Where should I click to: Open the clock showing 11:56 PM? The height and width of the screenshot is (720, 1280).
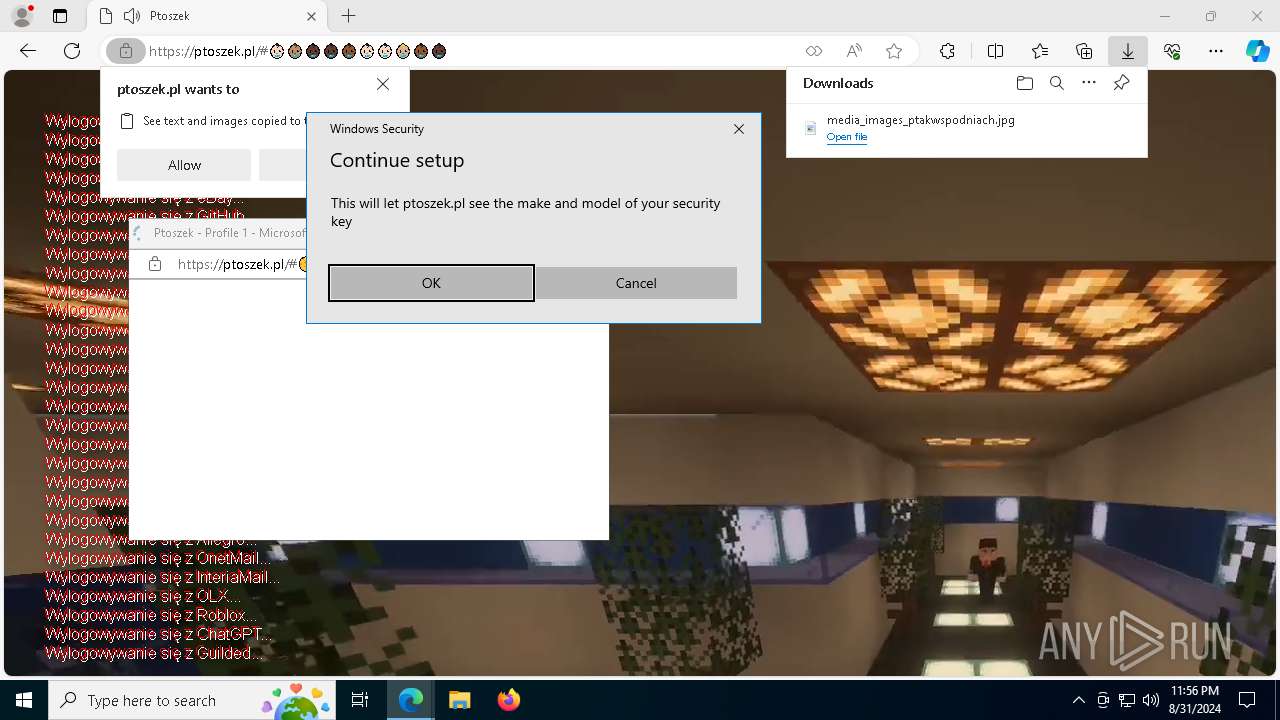(1194, 700)
